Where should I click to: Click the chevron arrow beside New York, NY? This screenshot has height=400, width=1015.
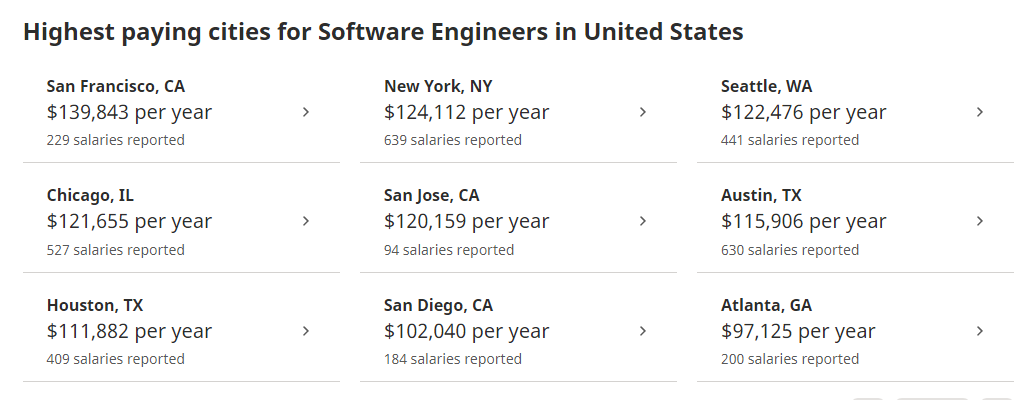point(643,112)
